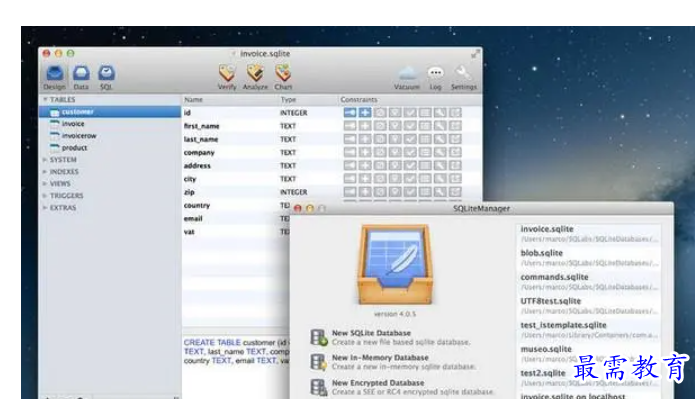This screenshot has width=695, height=399.
Task: Toggle the key constraint on city row
Action: (x=350, y=179)
